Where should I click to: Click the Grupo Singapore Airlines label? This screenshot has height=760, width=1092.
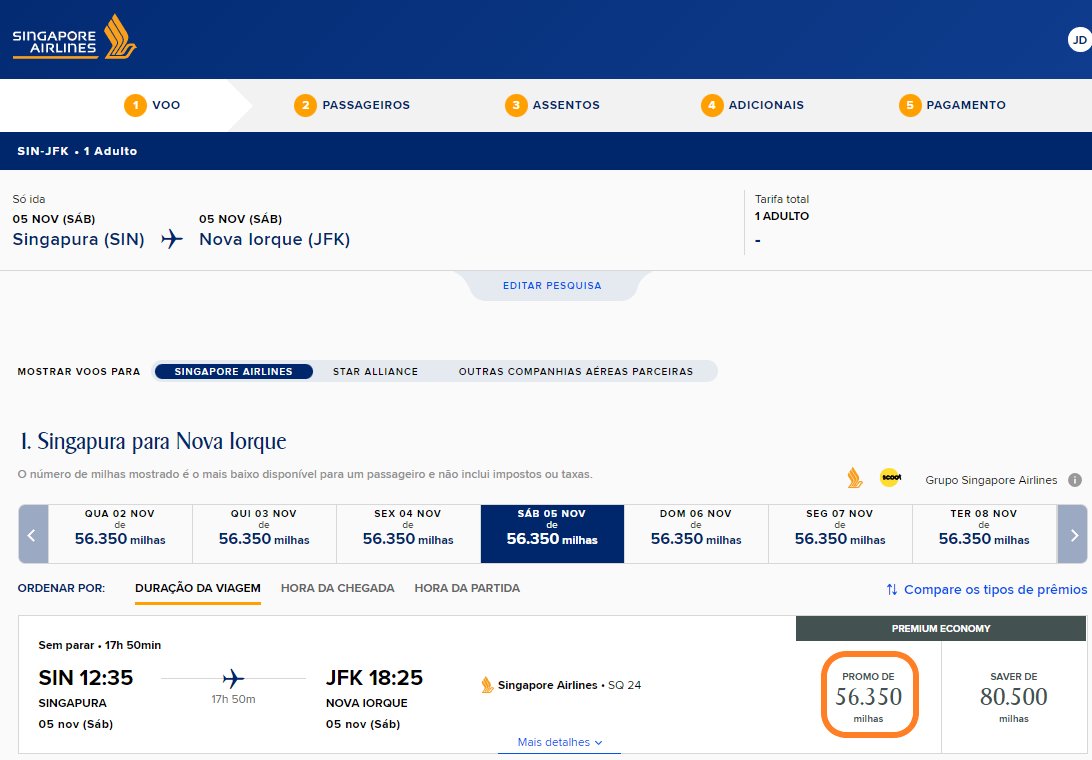pos(991,480)
